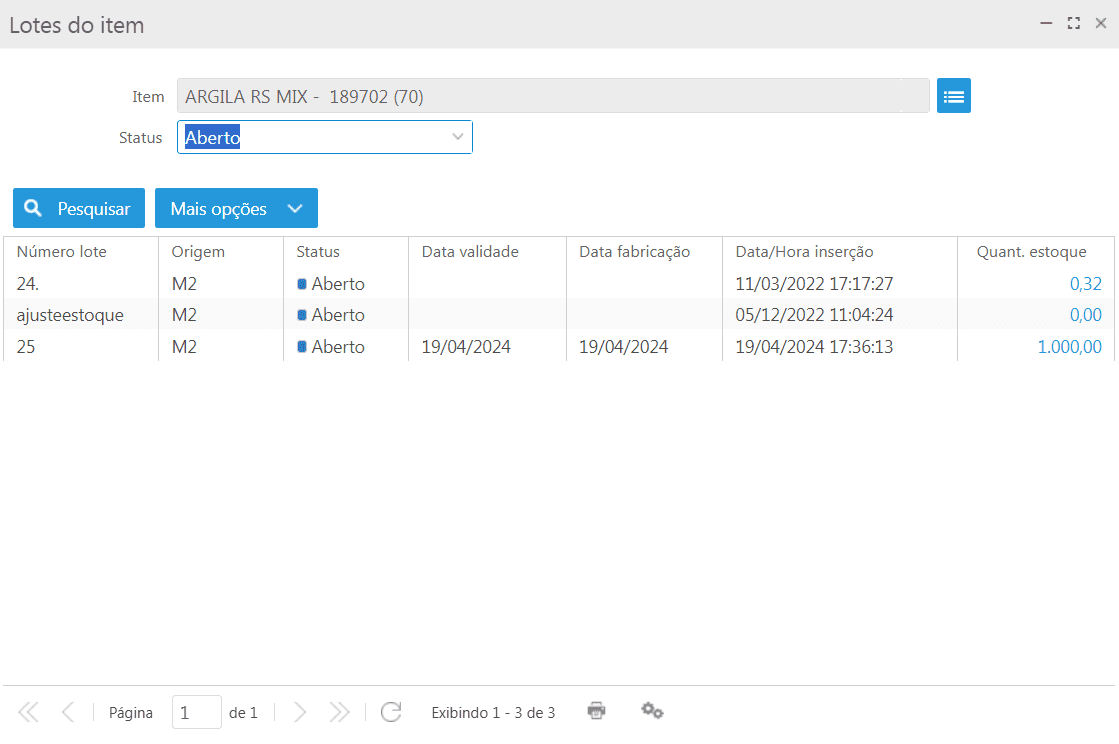Open stock quantity link 1.000,00
Image resolution: width=1119 pixels, height=744 pixels.
coord(1069,347)
